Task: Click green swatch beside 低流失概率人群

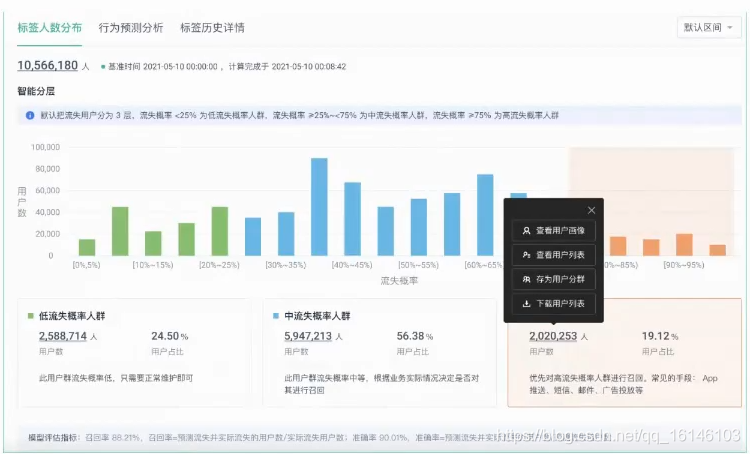Action: pos(31,316)
